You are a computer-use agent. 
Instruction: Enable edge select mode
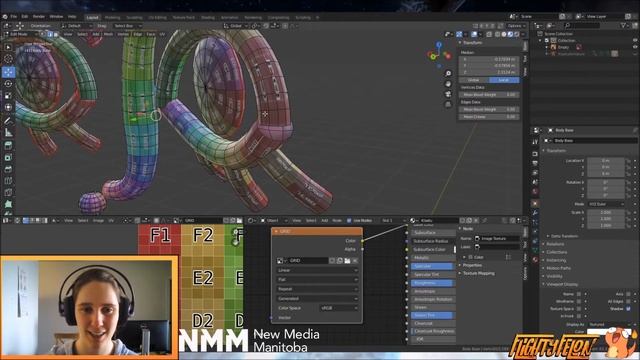pos(50,34)
